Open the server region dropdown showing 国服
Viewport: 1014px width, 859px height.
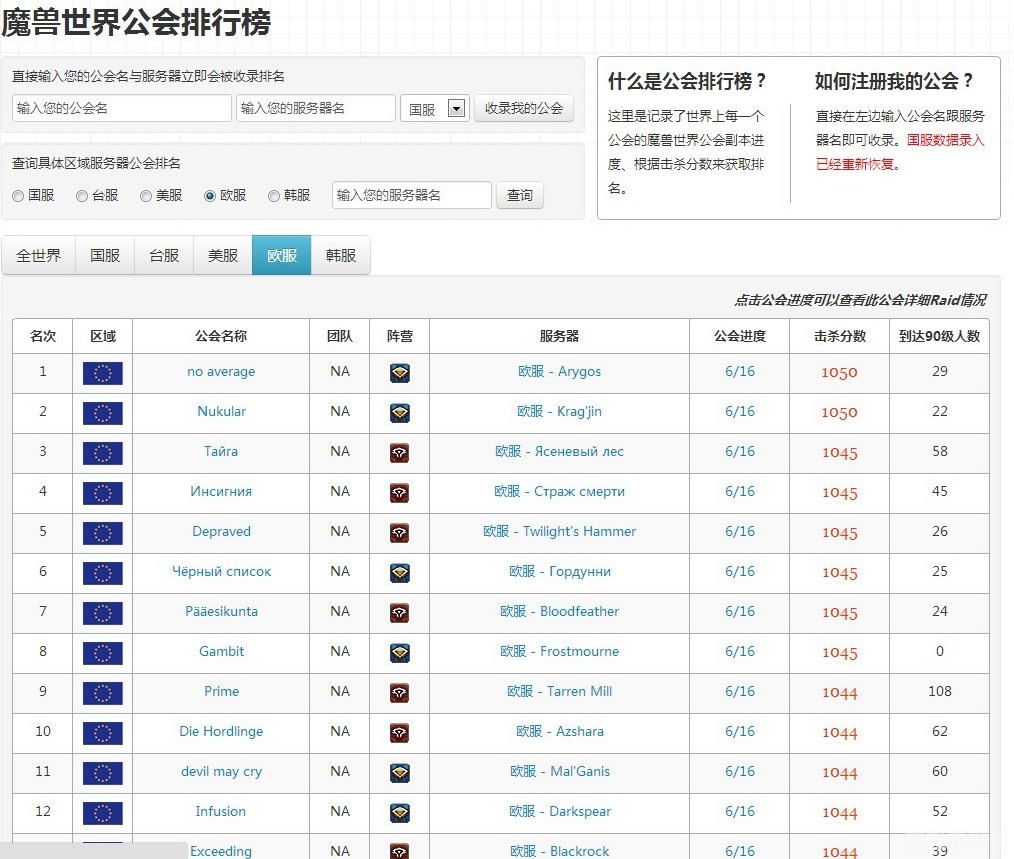click(x=434, y=108)
